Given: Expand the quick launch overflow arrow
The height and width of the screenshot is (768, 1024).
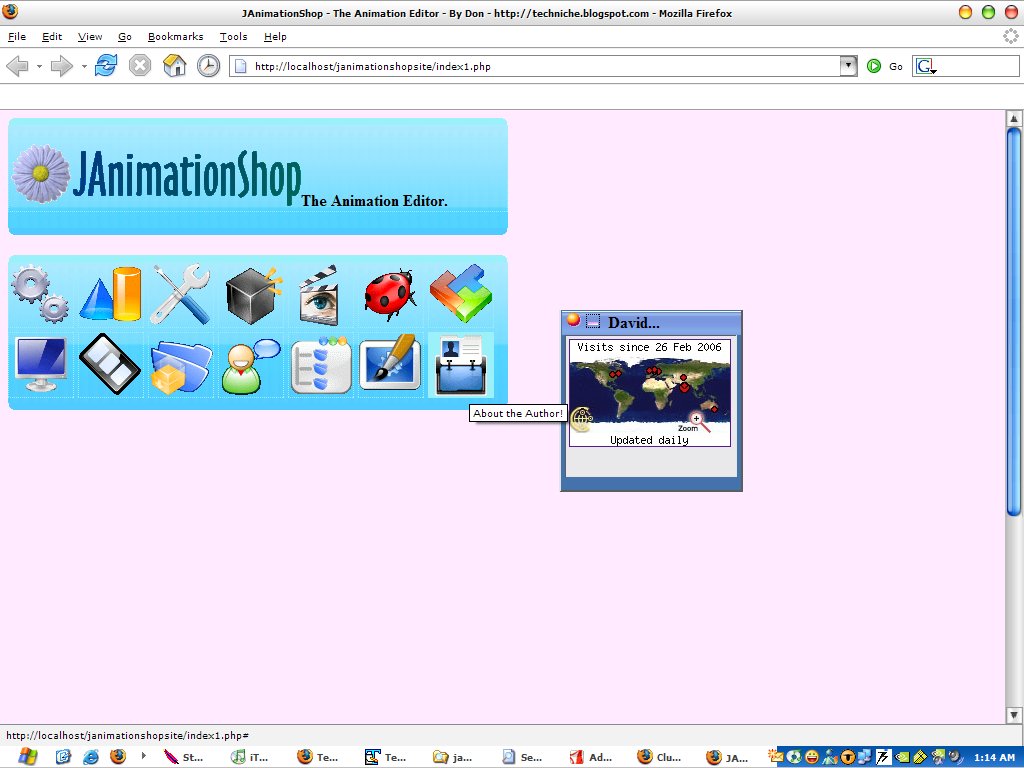Looking at the screenshot, I should coord(143,756).
